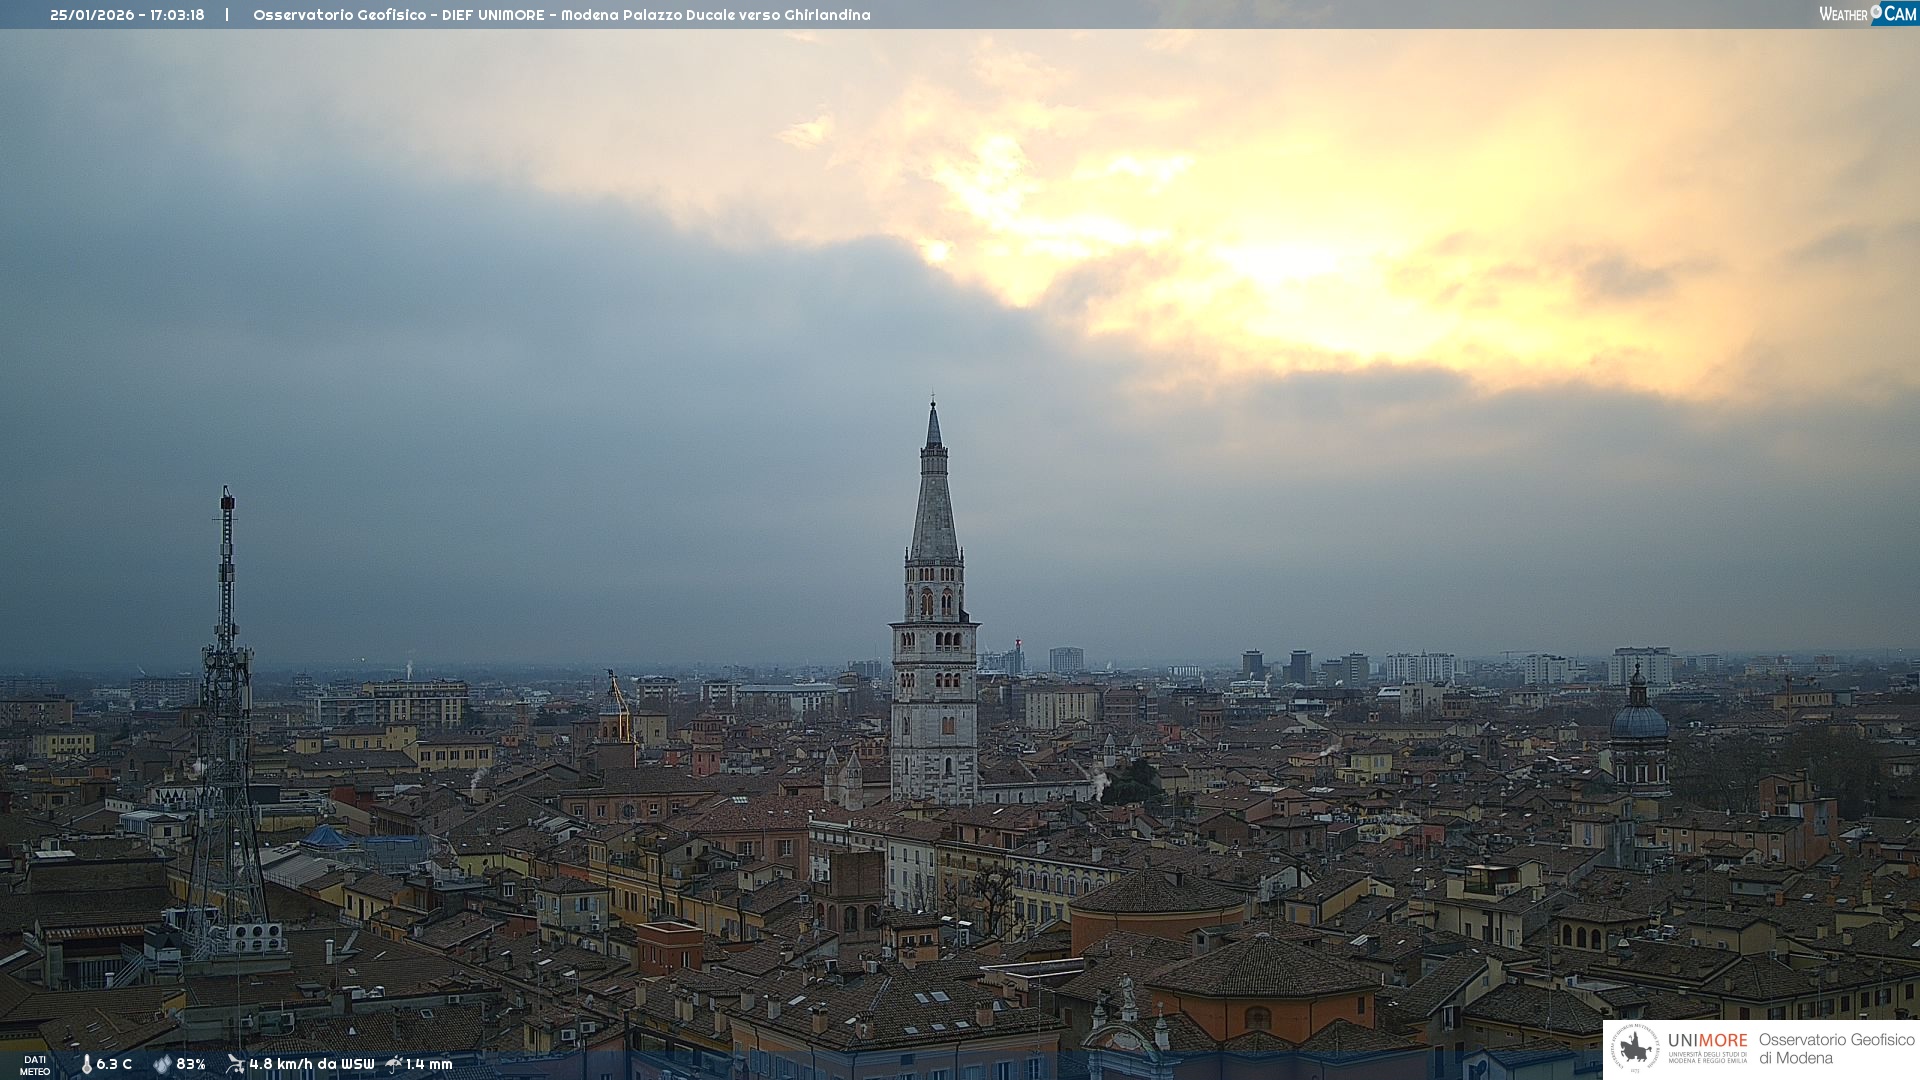Image resolution: width=1920 pixels, height=1080 pixels.
Task: Click the 83% humidity value
Action: (190, 1064)
